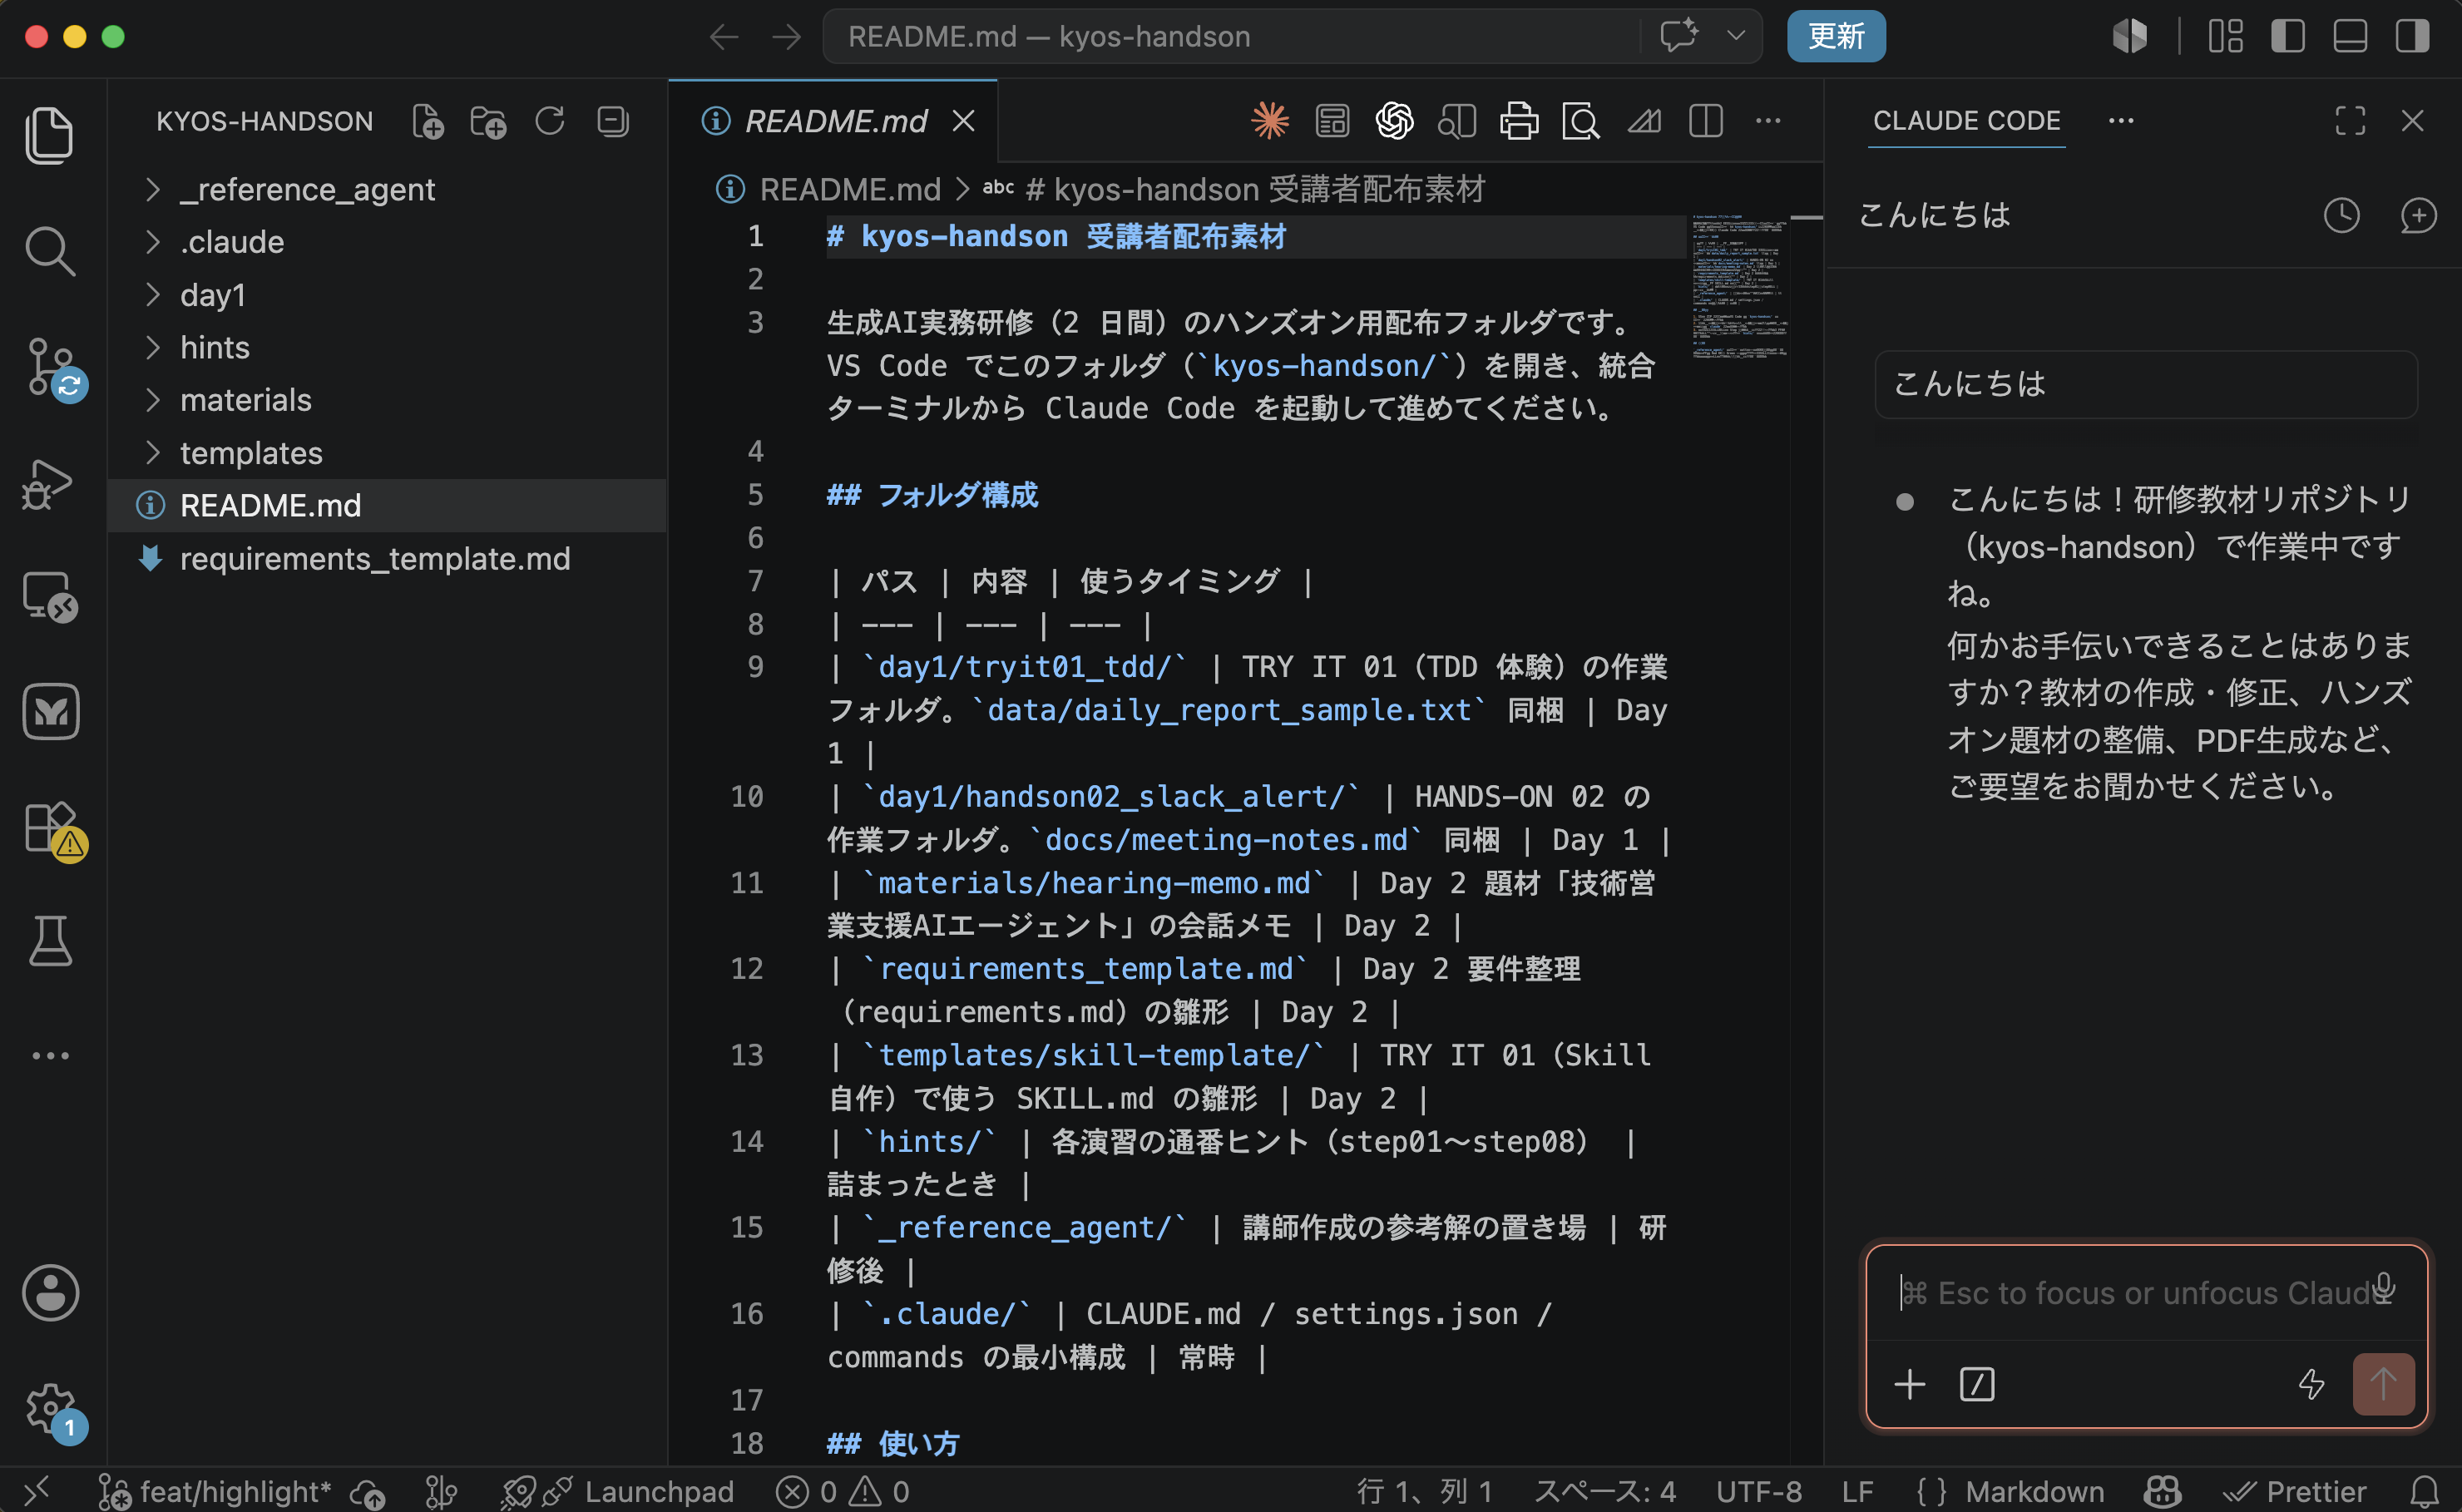Click the print icon in editor toolbar
This screenshot has width=2462, height=1512.
tap(1519, 121)
